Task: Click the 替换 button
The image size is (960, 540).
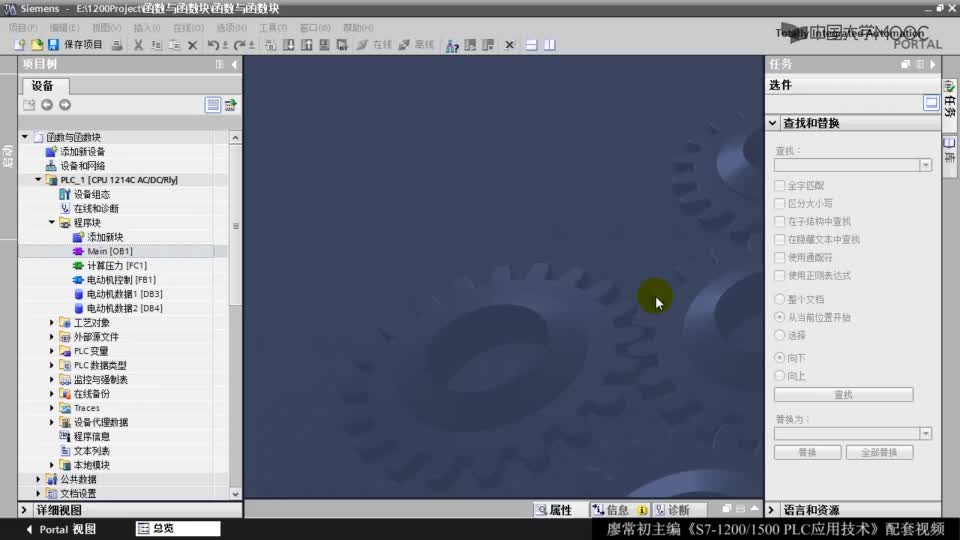Action: (807, 452)
